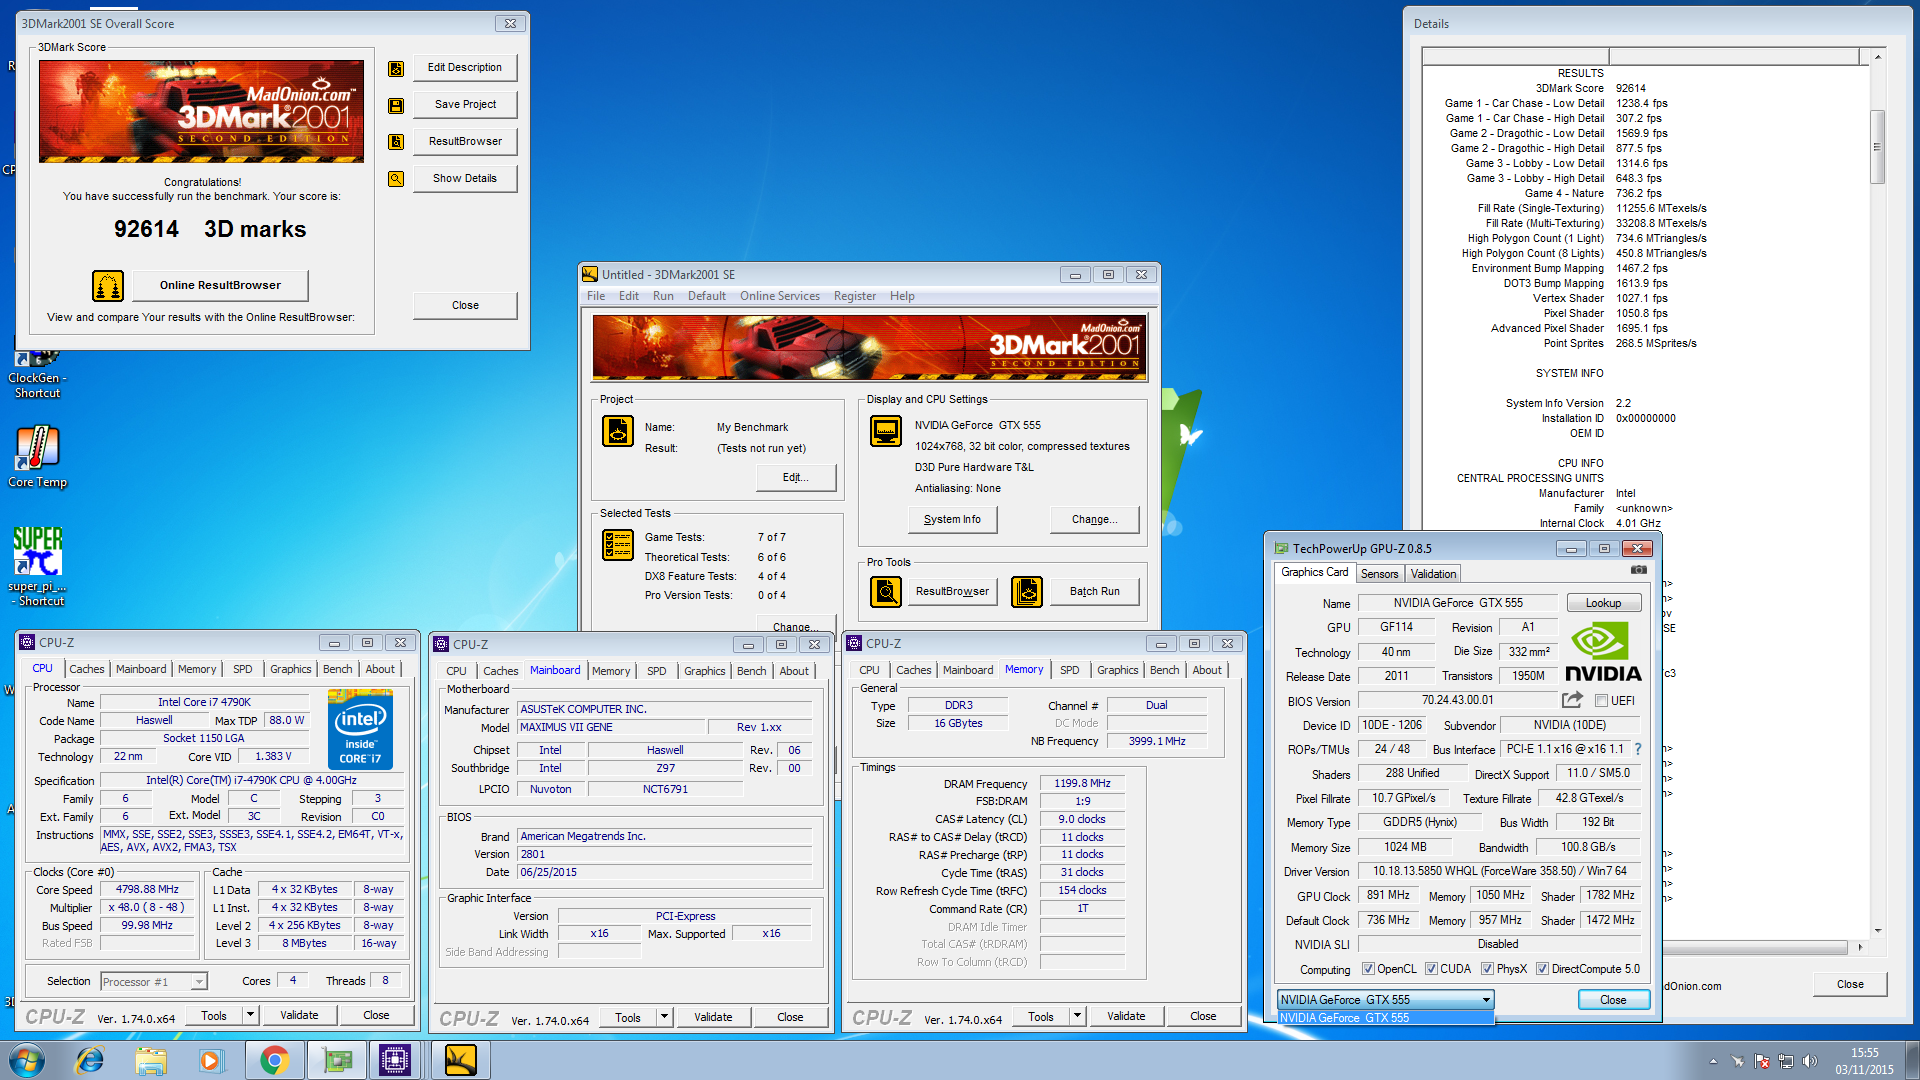
Task: Click Edit button in Project group
Action: 795,478
